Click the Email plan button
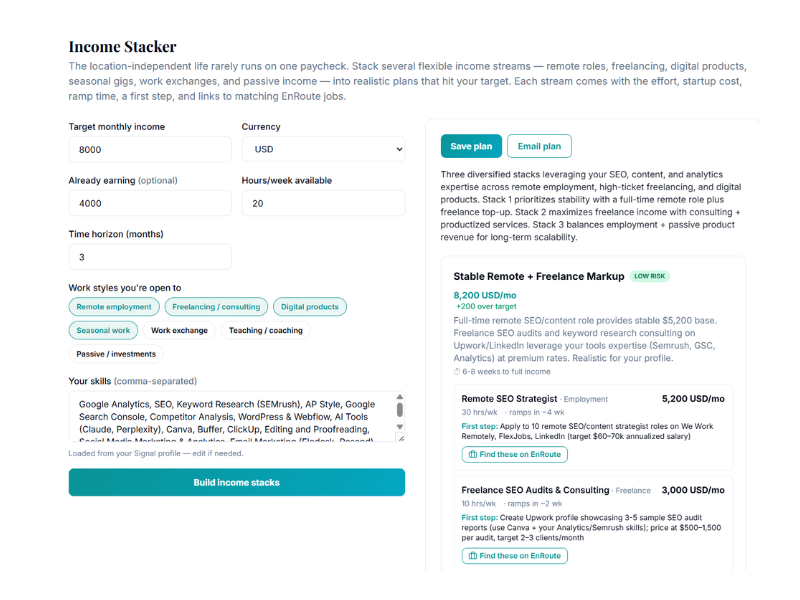The image size is (800, 600). coord(539,146)
